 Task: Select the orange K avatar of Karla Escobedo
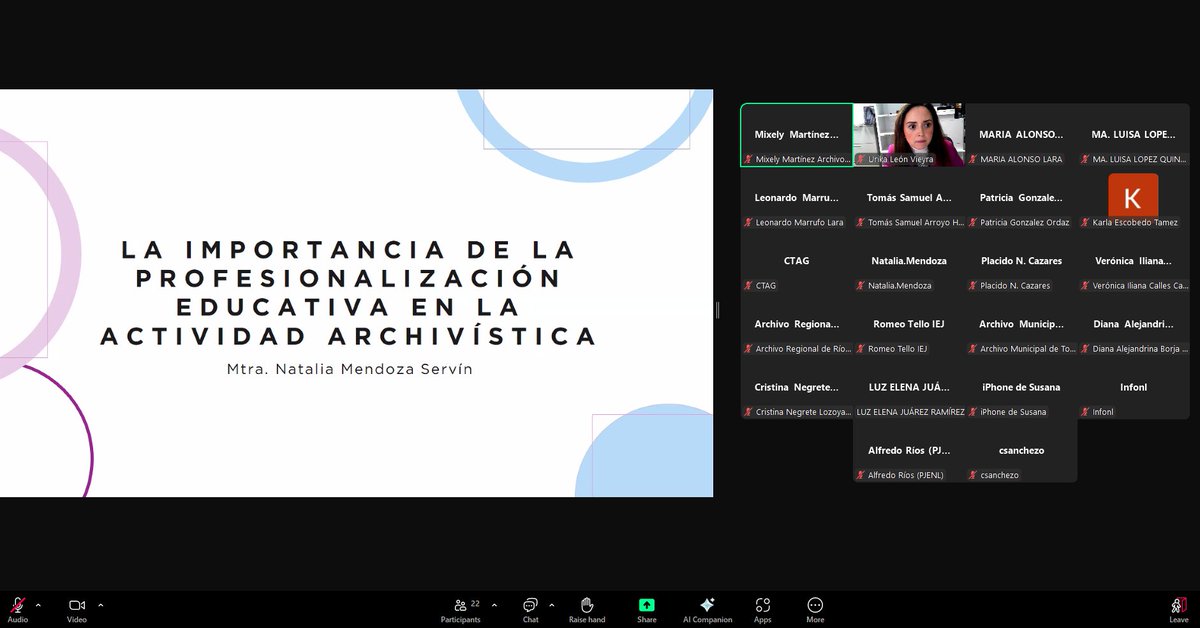[1133, 195]
